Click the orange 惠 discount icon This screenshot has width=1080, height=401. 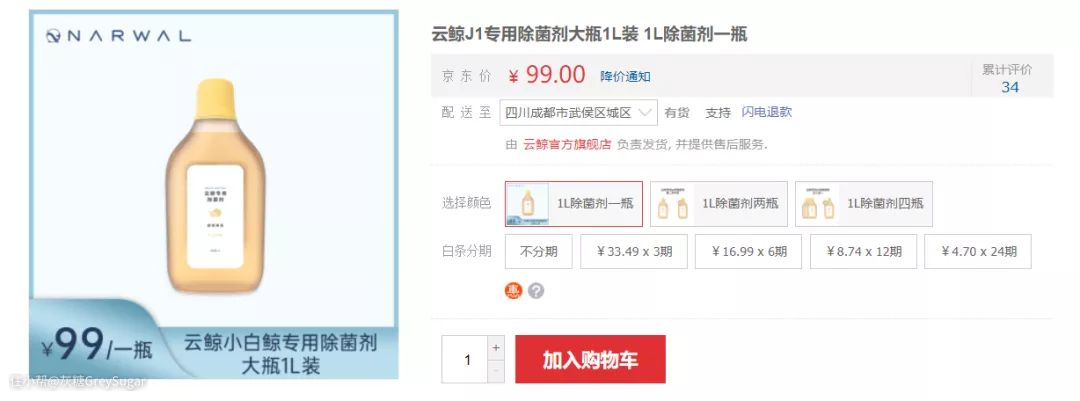[513, 291]
